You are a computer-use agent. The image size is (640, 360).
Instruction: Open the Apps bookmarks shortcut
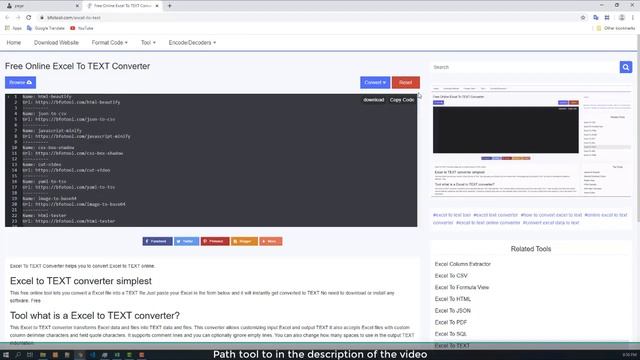[x=13, y=28]
